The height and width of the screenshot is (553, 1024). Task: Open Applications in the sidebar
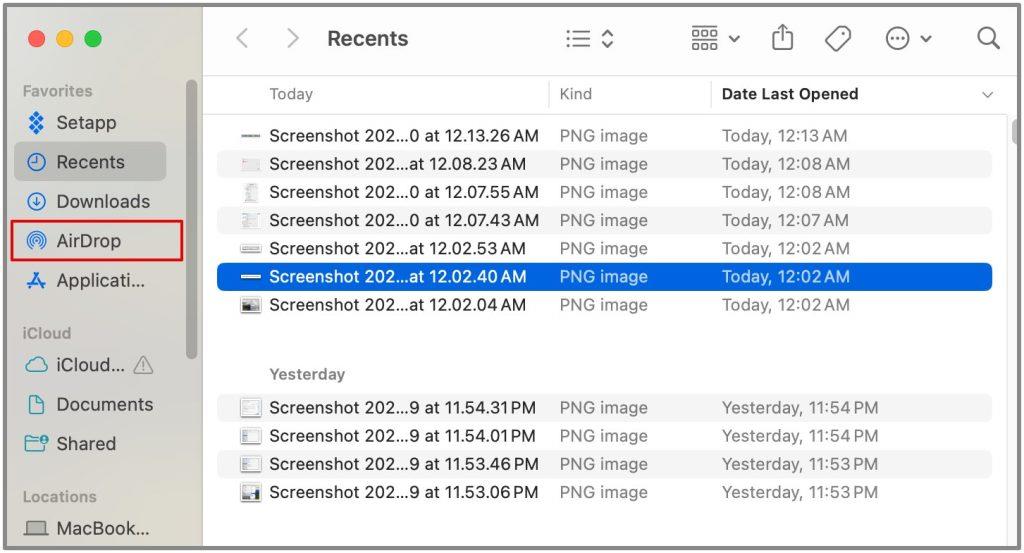tap(90, 281)
